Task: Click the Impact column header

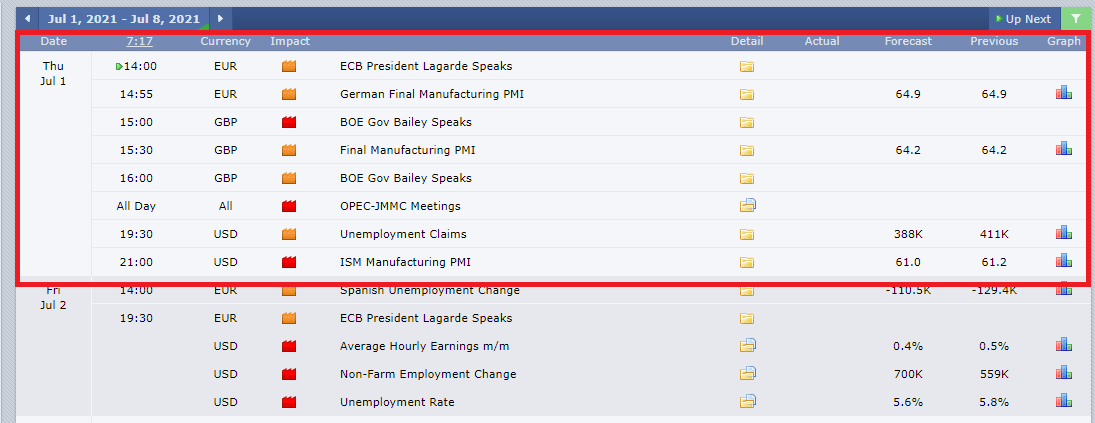Action: tap(290, 41)
